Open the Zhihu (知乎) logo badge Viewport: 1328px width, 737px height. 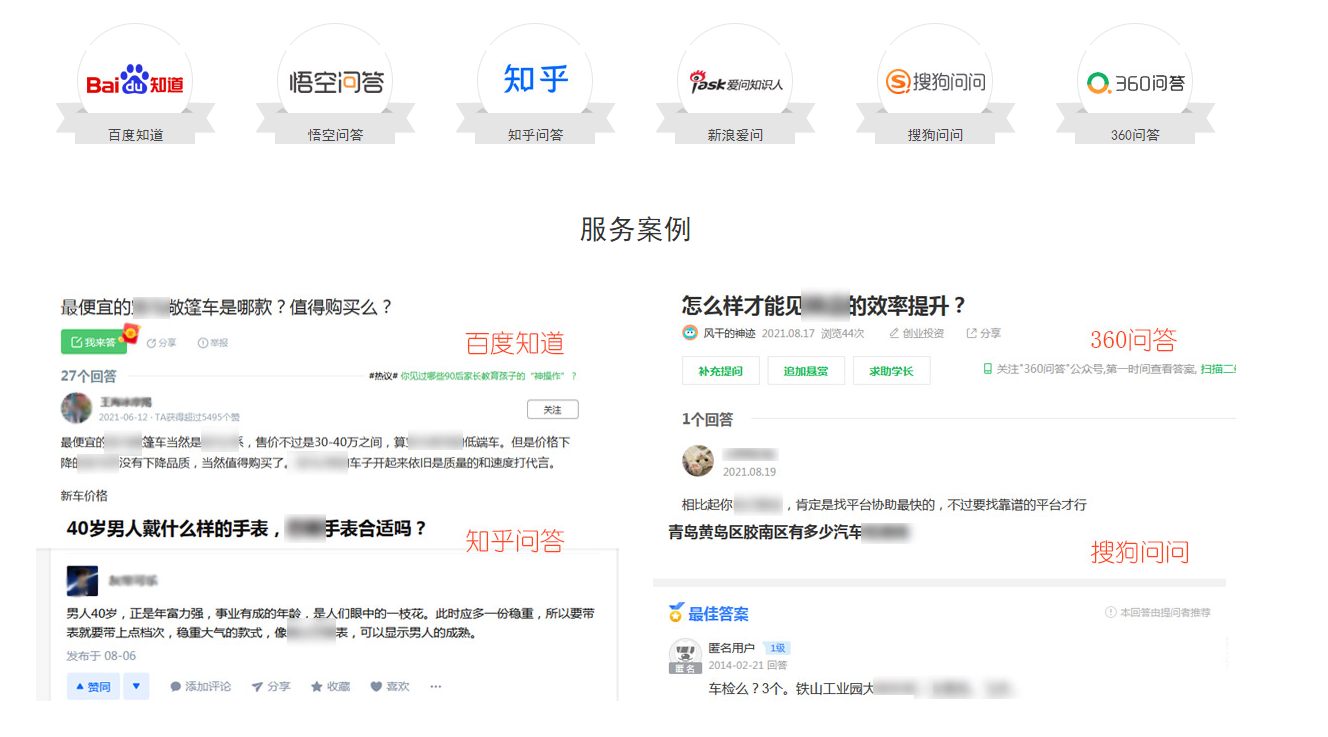coord(535,79)
